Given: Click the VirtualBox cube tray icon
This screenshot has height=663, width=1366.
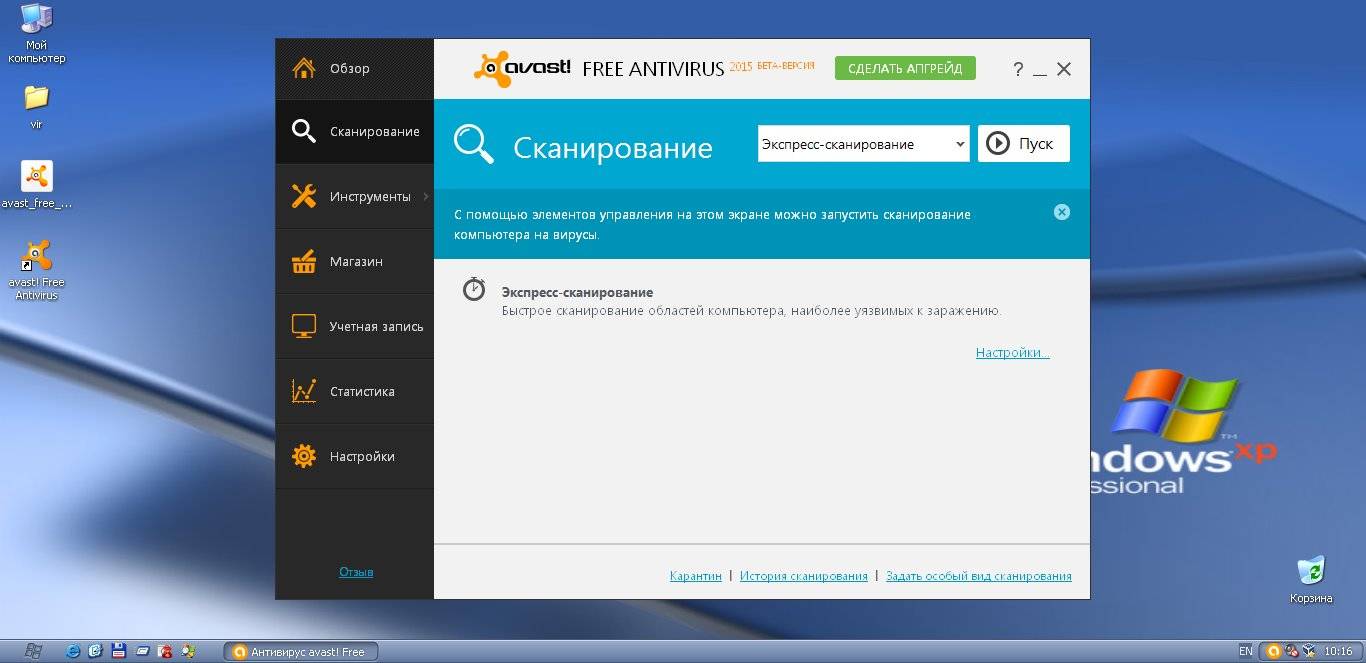Looking at the screenshot, I should [x=1308, y=651].
